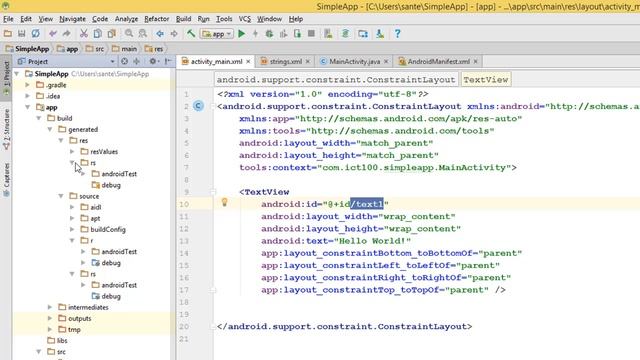
Task: Close the activity_main.xml tab
Action: [x=248, y=62]
